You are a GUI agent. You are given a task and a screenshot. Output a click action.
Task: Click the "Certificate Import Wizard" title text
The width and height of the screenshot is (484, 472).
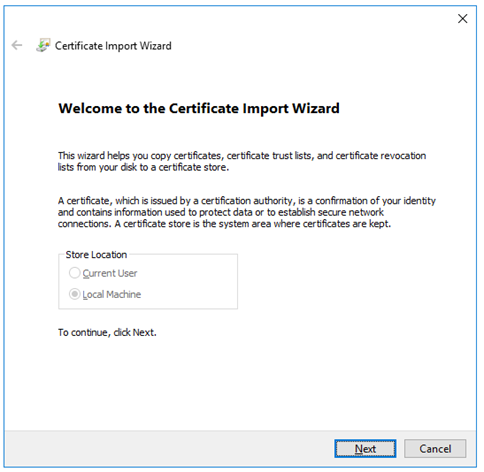113,46
